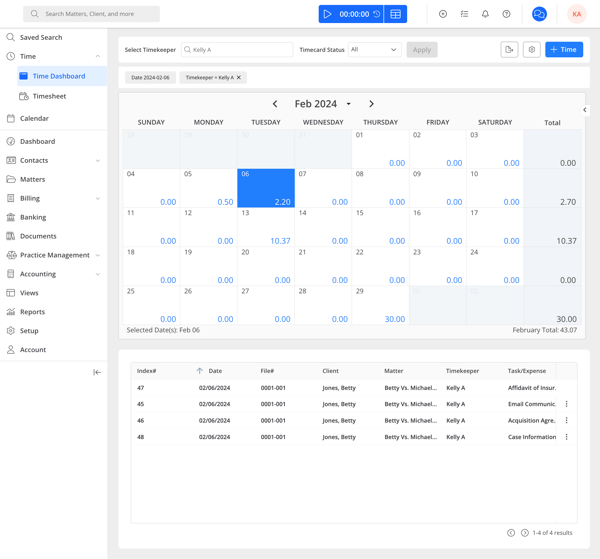
Task: Open the notifications bell
Action: click(x=485, y=14)
